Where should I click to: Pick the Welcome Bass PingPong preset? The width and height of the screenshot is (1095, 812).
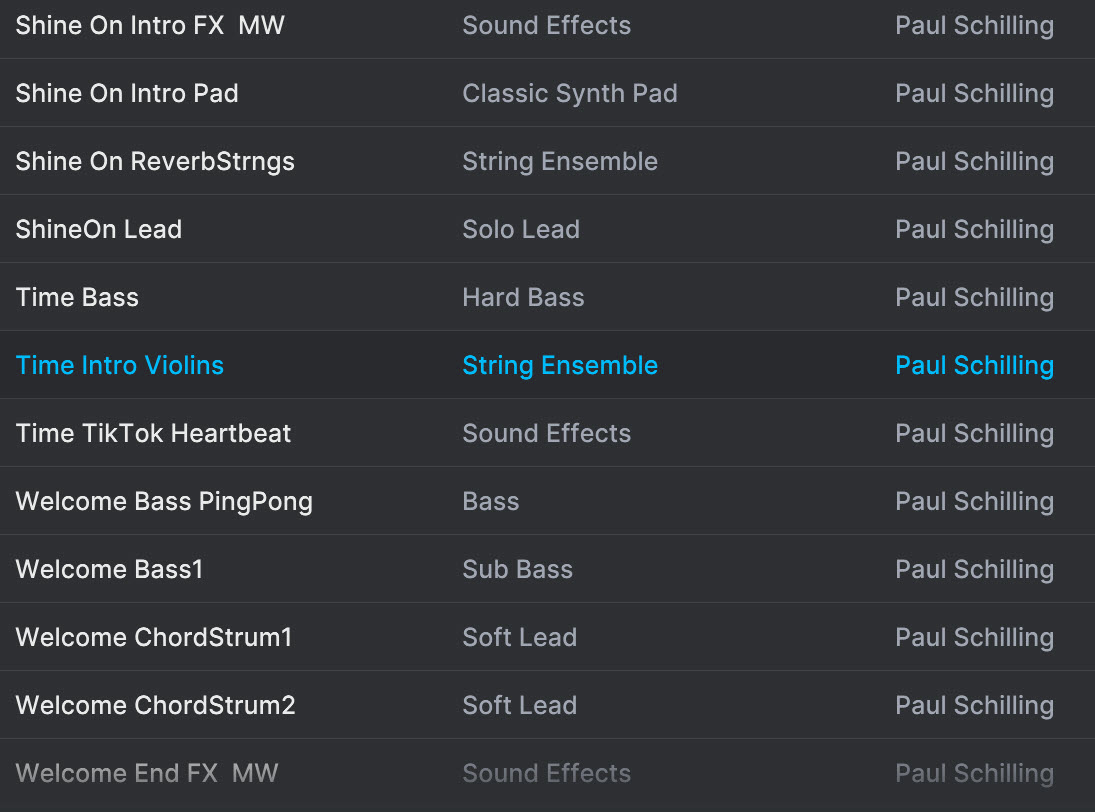(548, 501)
